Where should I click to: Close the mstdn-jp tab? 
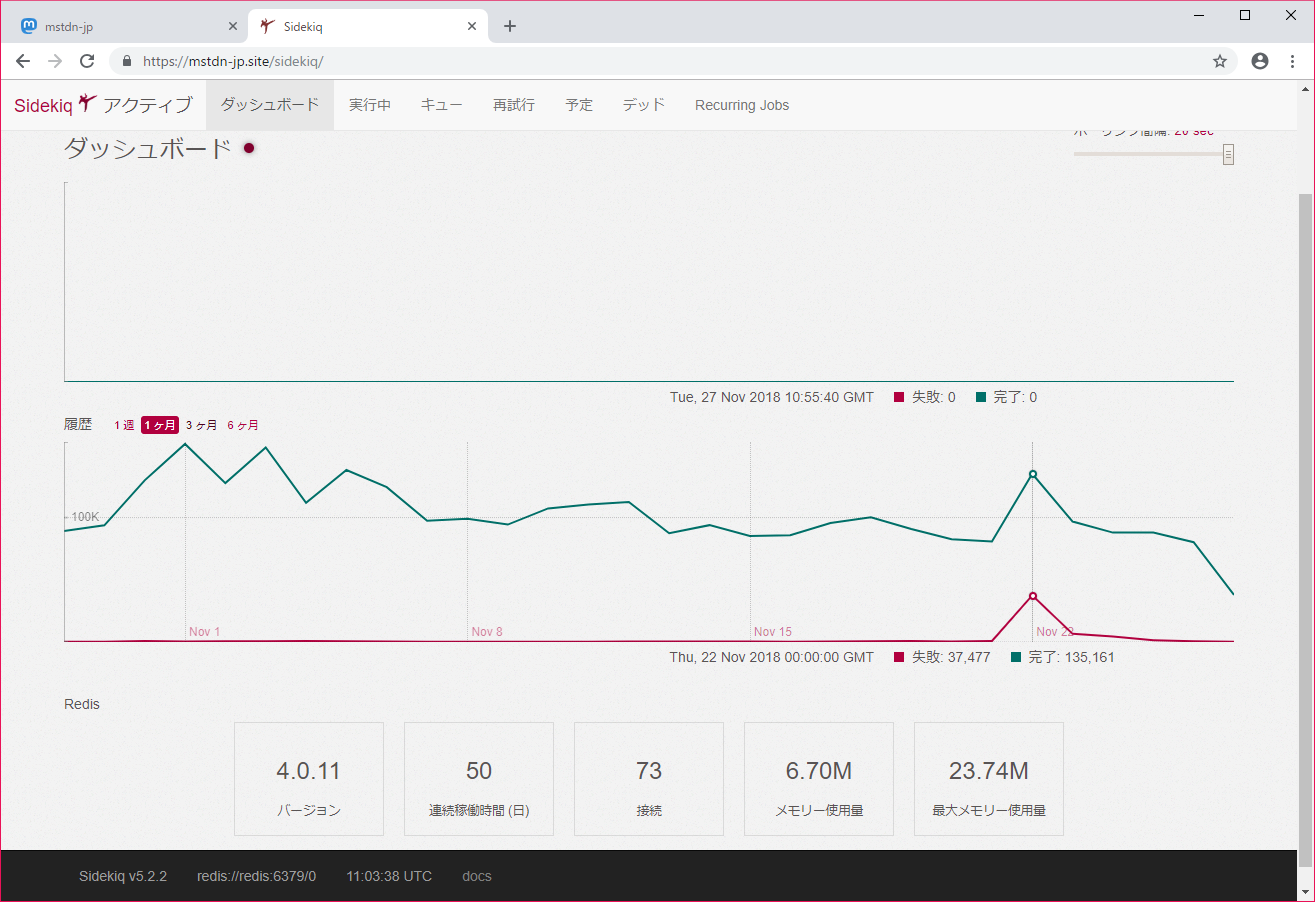(x=233, y=26)
